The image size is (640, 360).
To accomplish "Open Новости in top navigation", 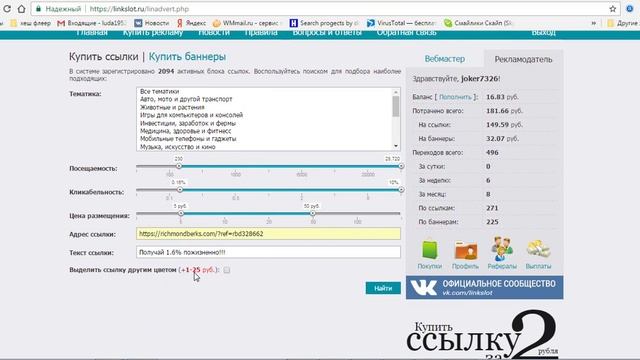I will coord(214,33).
